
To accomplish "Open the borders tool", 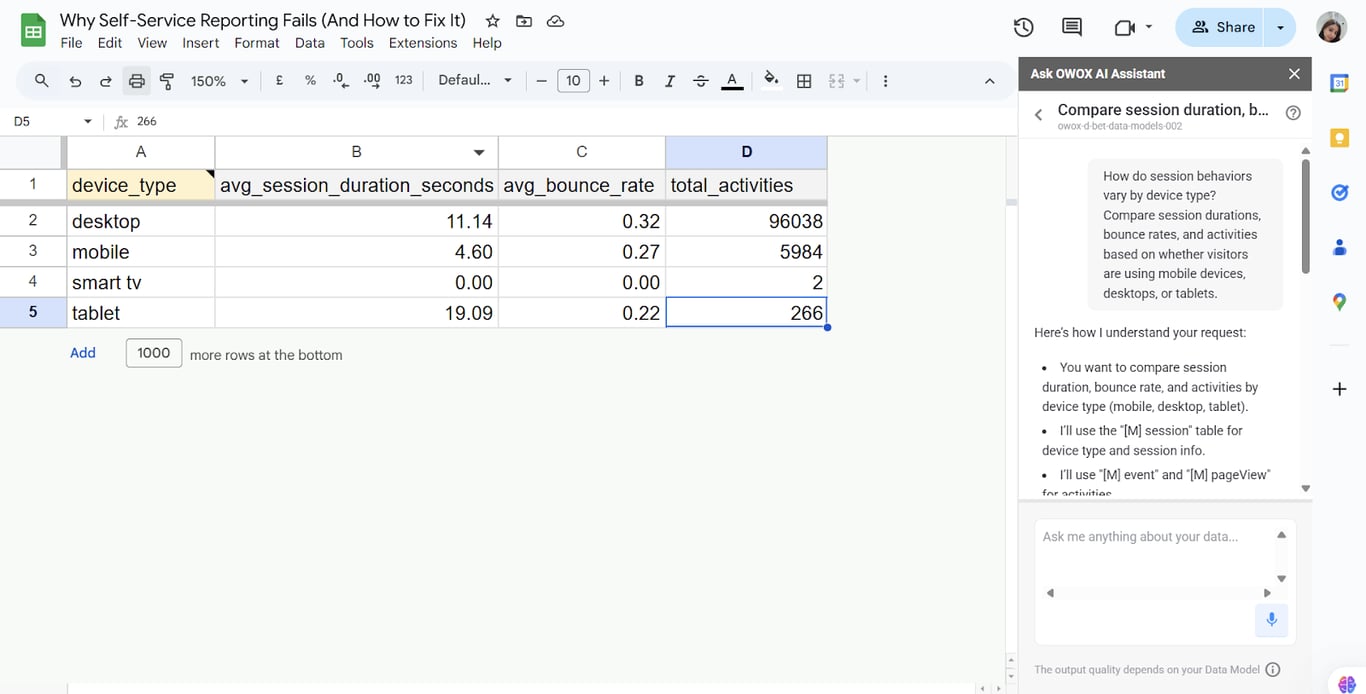I will tap(804, 81).
